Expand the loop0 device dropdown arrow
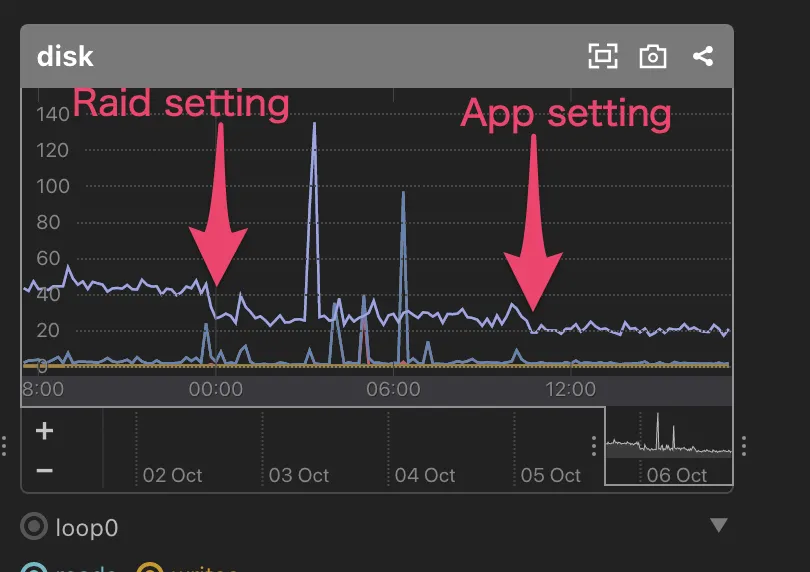Screen dimensions: 810x572 tap(718, 526)
